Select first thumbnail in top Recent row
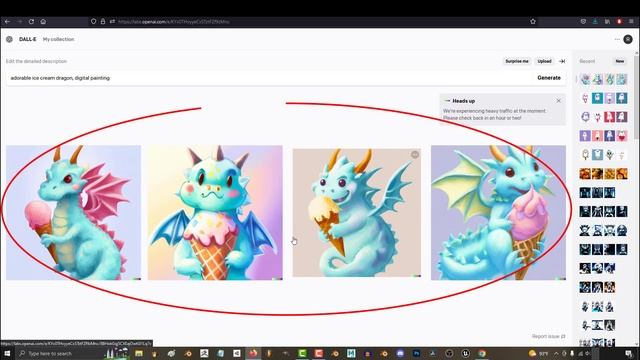The height and width of the screenshot is (360, 640). tap(585, 79)
